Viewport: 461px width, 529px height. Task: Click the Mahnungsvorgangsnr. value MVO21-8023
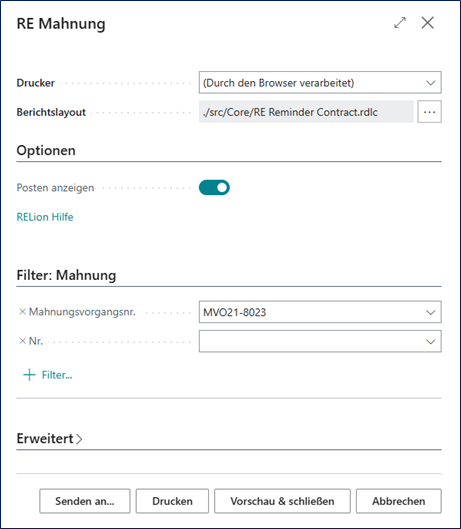pyautogui.click(x=235, y=312)
